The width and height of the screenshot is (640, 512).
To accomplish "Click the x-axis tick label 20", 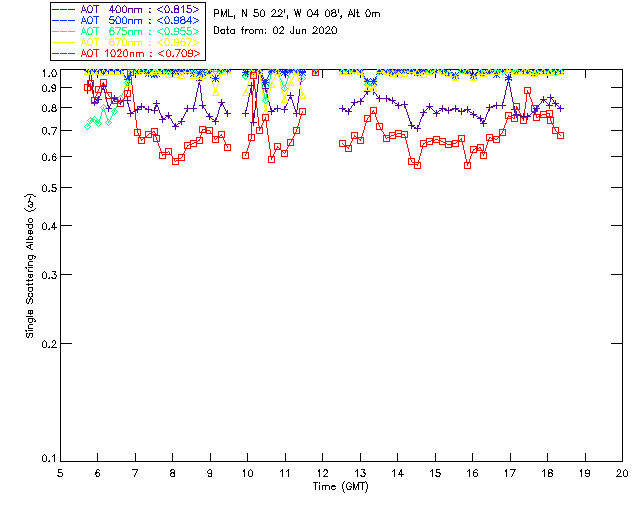I will (622, 473).
